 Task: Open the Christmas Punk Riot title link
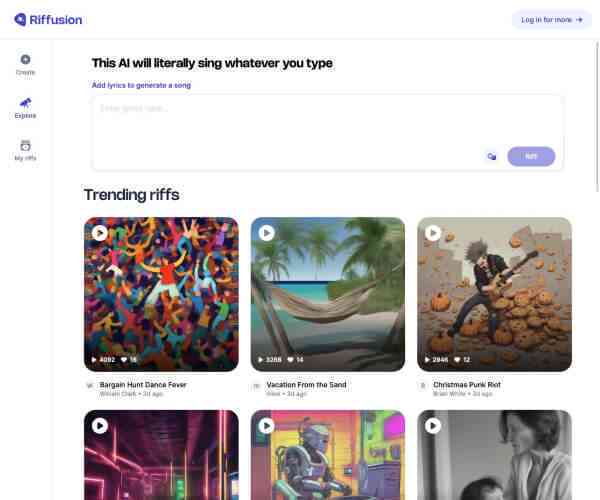(x=467, y=384)
